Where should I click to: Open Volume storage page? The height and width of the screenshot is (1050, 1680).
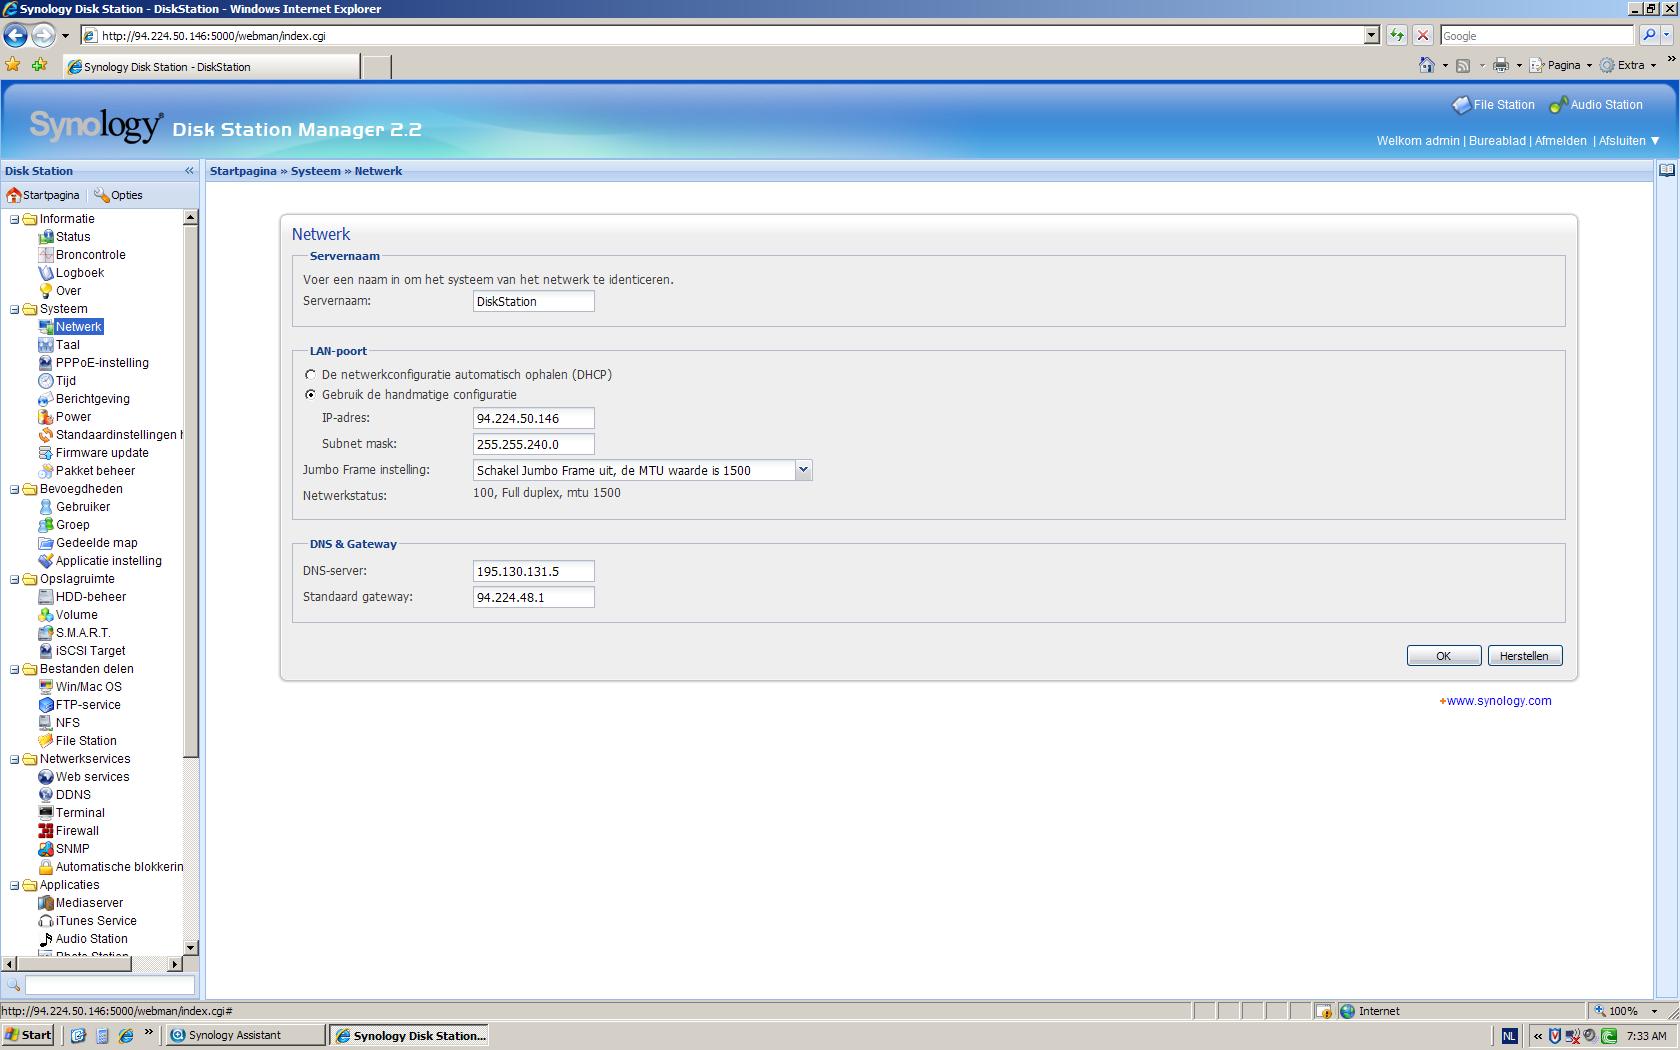coord(76,615)
